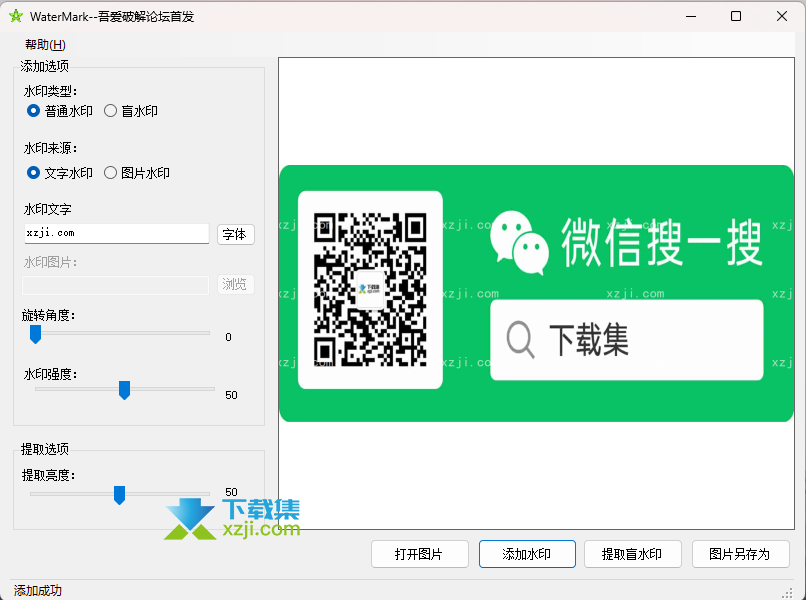Click the WeChat logo in preview image
Viewport: 806px width, 600px height.
(x=519, y=242)
